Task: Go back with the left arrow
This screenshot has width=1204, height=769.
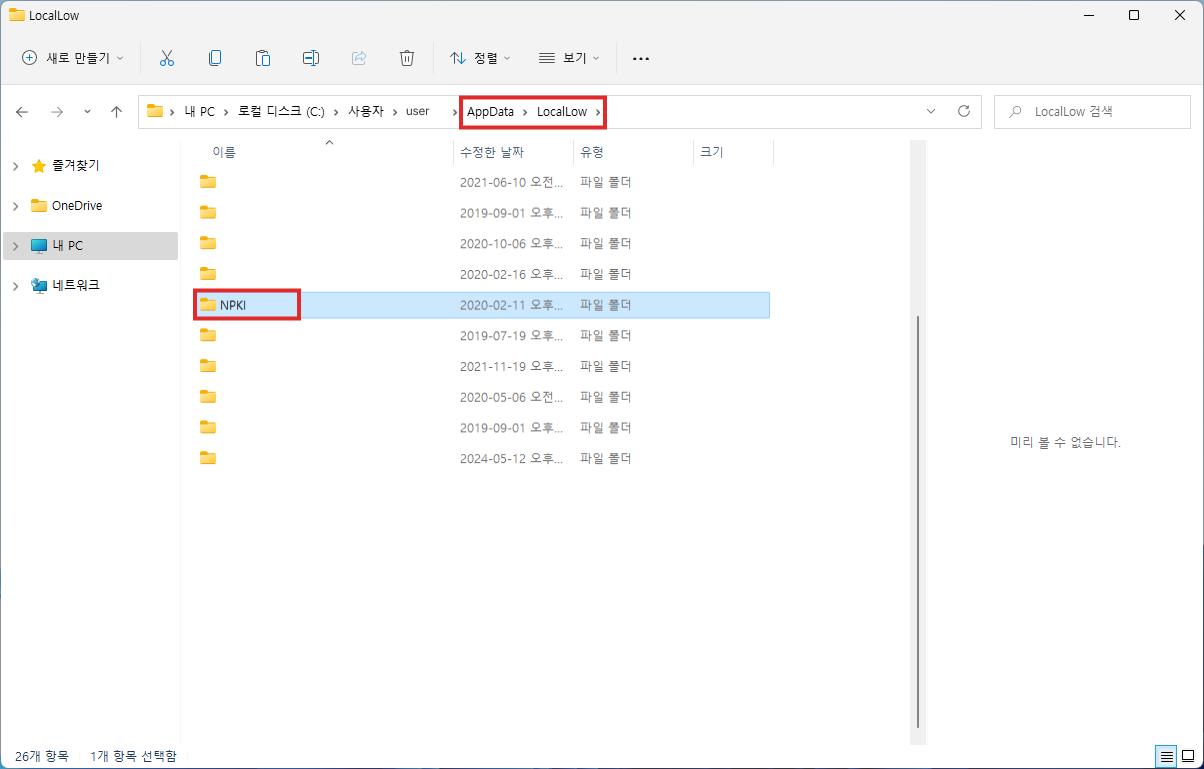Action: [22, 112]
